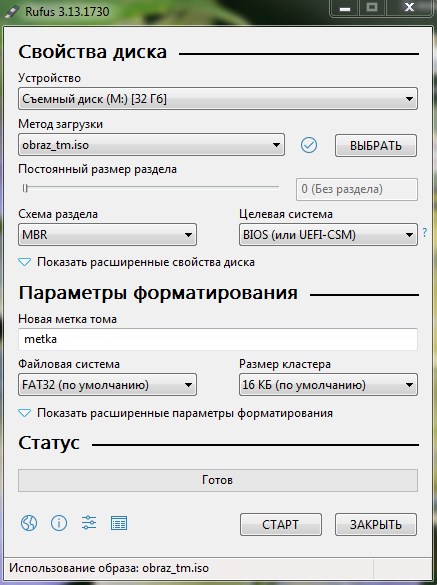Open the Схема раздела MBR dropdown
The width and height of the screenshot is (437, 585).
pyautogui.click(x=107, y=235)
